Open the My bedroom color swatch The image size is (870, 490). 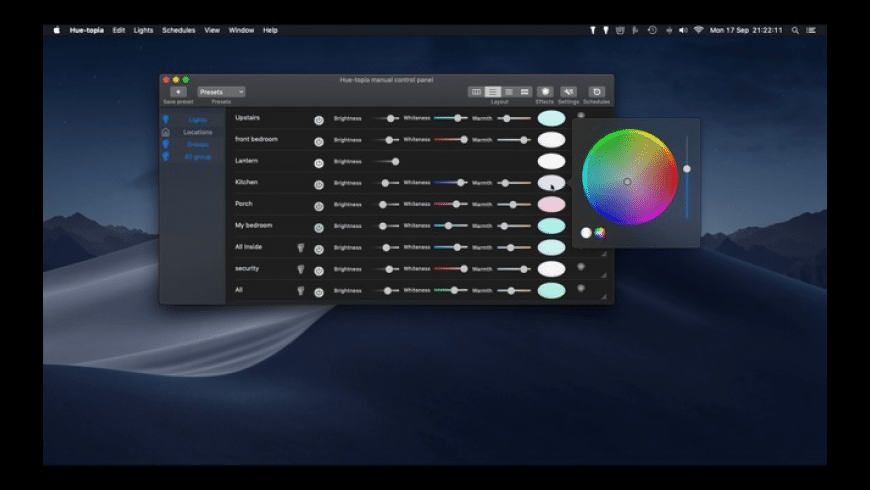pos(552,226)
